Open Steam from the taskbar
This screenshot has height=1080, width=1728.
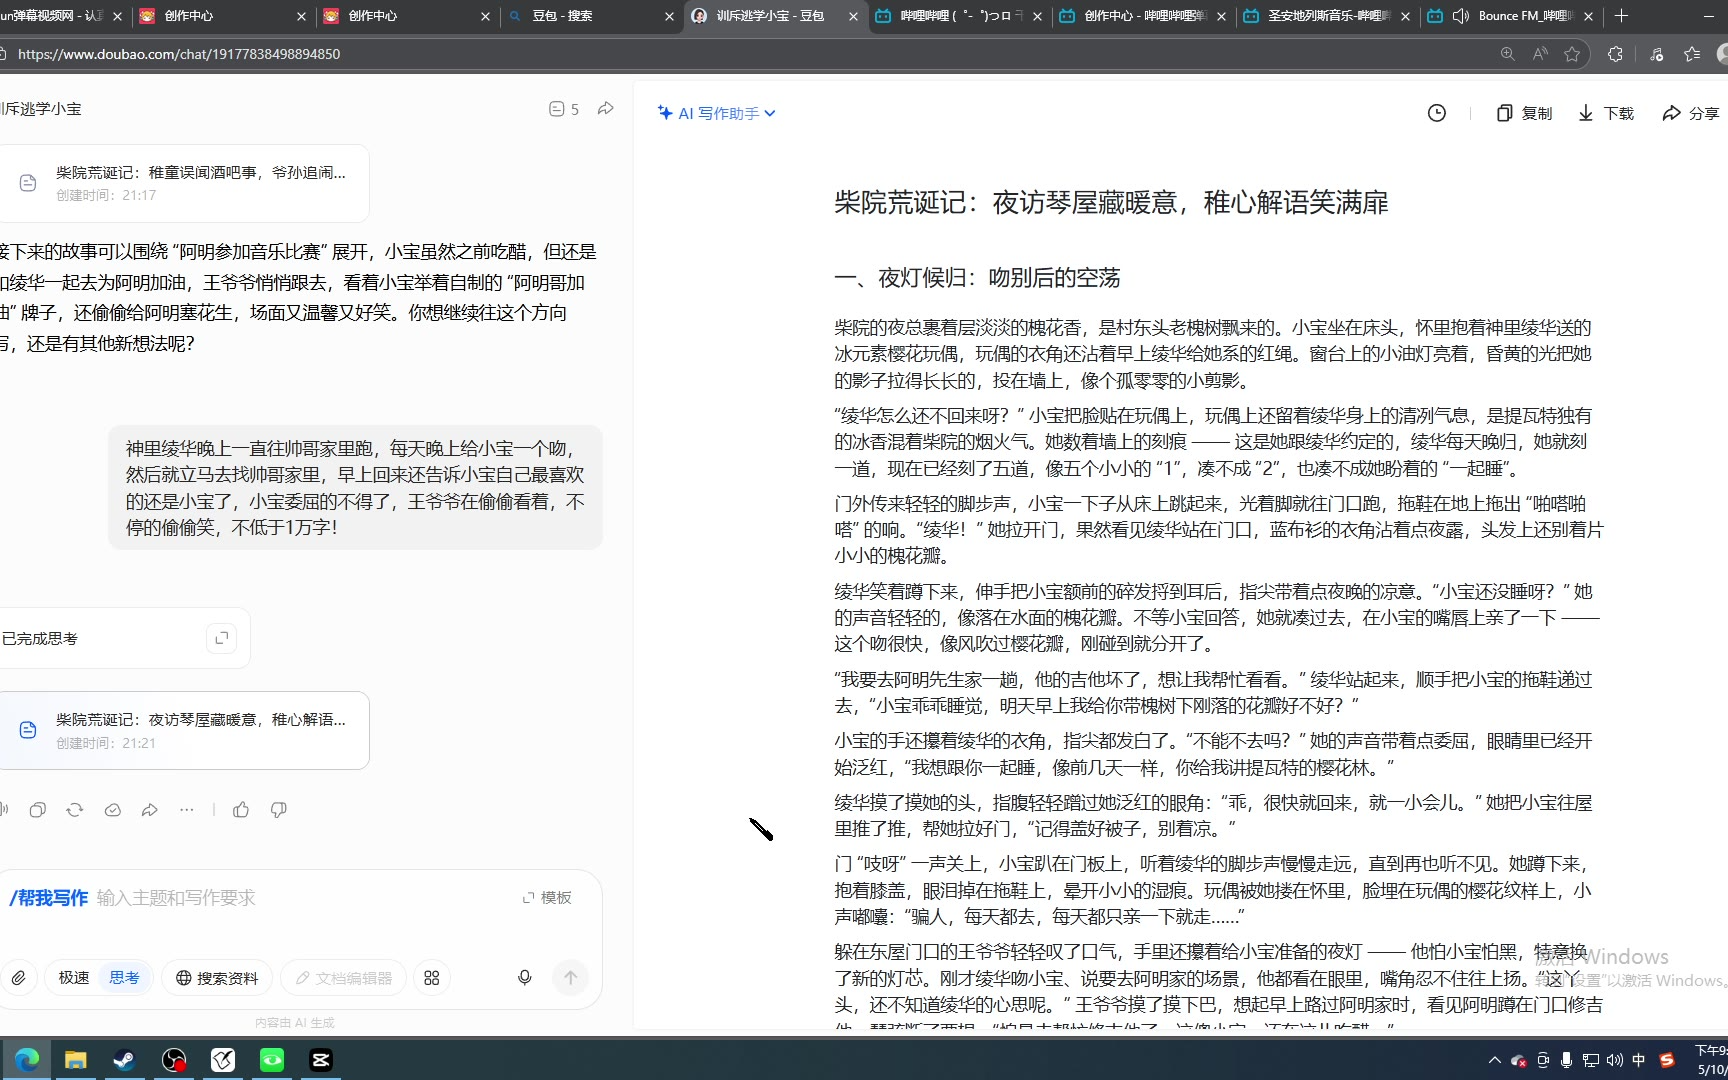click(x=124, y=1060)
